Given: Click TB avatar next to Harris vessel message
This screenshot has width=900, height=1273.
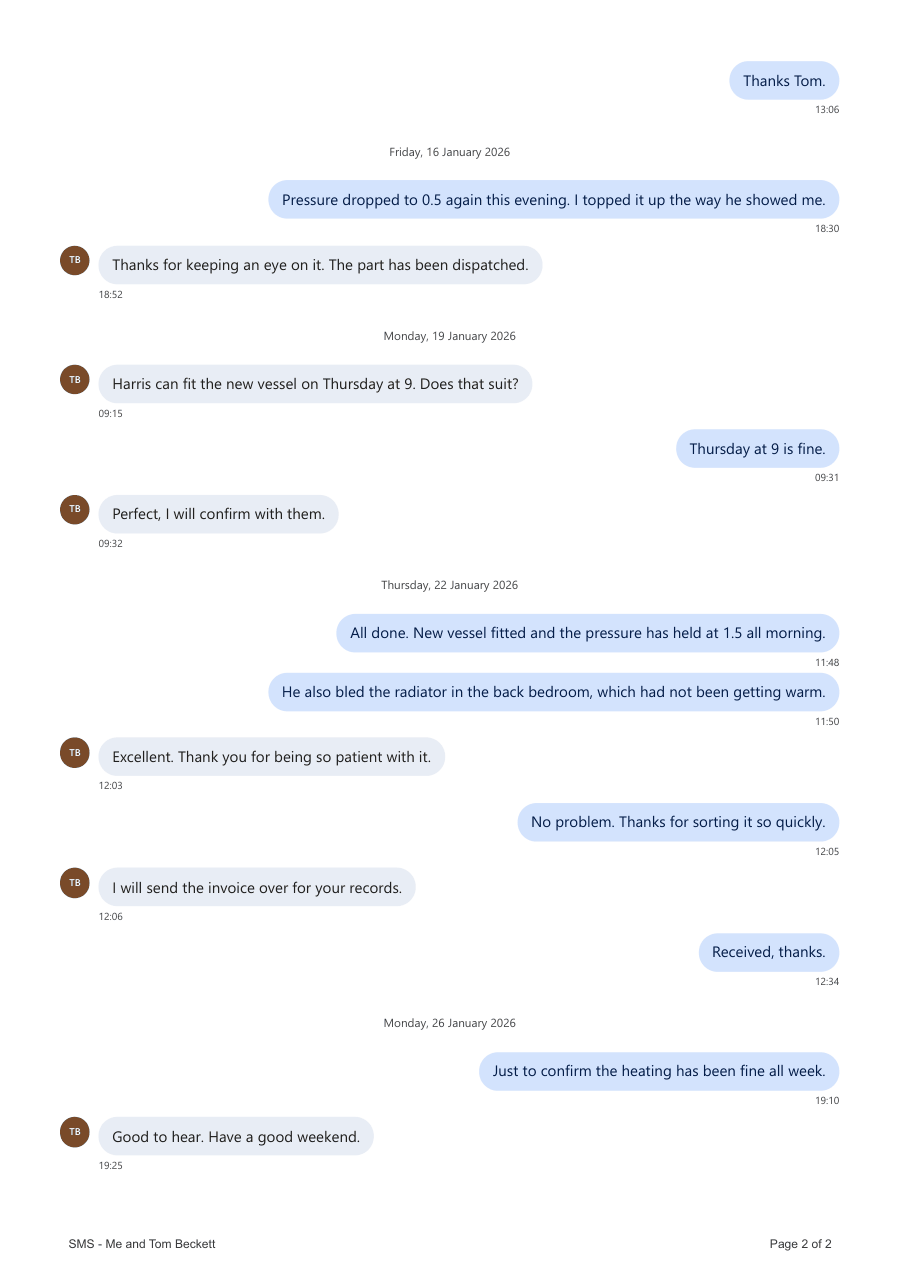Looking at the screenshot, I should click(x=75, y=380).
